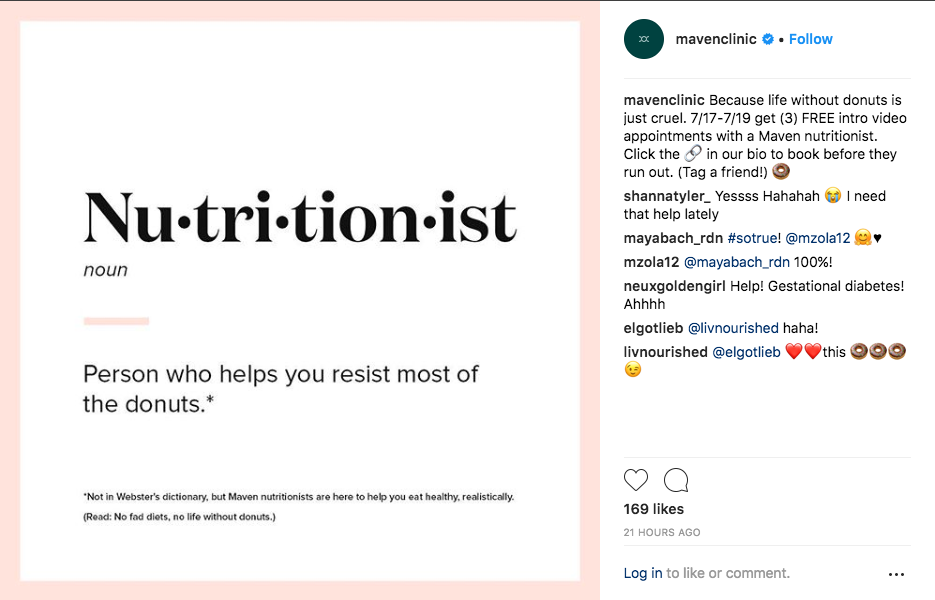Screen dimensions: 935x600
Task: Click the 21 hours ago timestamp
Action: [x=662, y=533]
